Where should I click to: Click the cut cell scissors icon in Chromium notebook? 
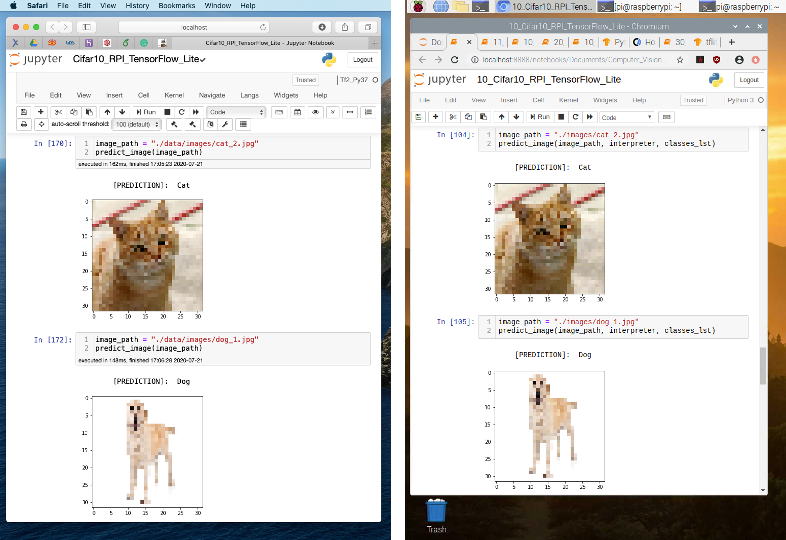452,117
